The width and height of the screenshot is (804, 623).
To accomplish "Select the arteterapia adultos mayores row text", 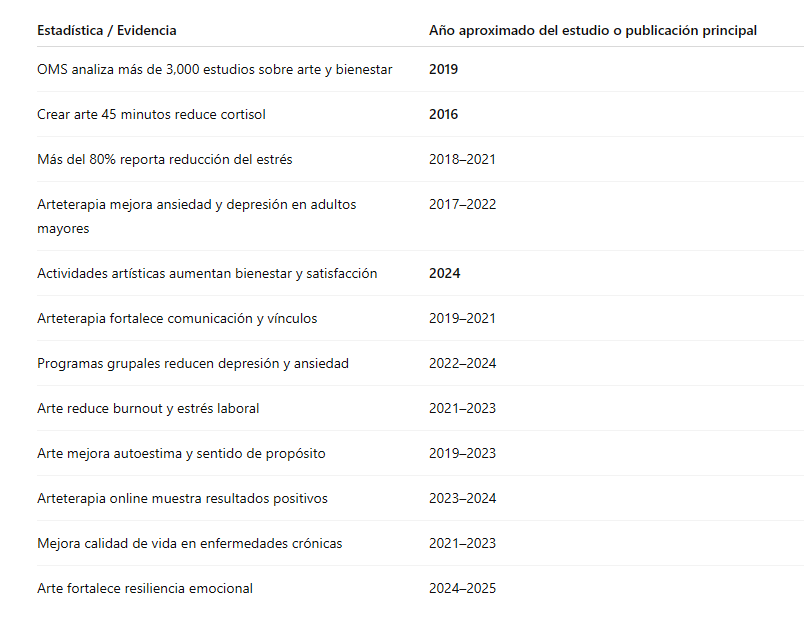I will pyautogui.click(x=196, y=216).
